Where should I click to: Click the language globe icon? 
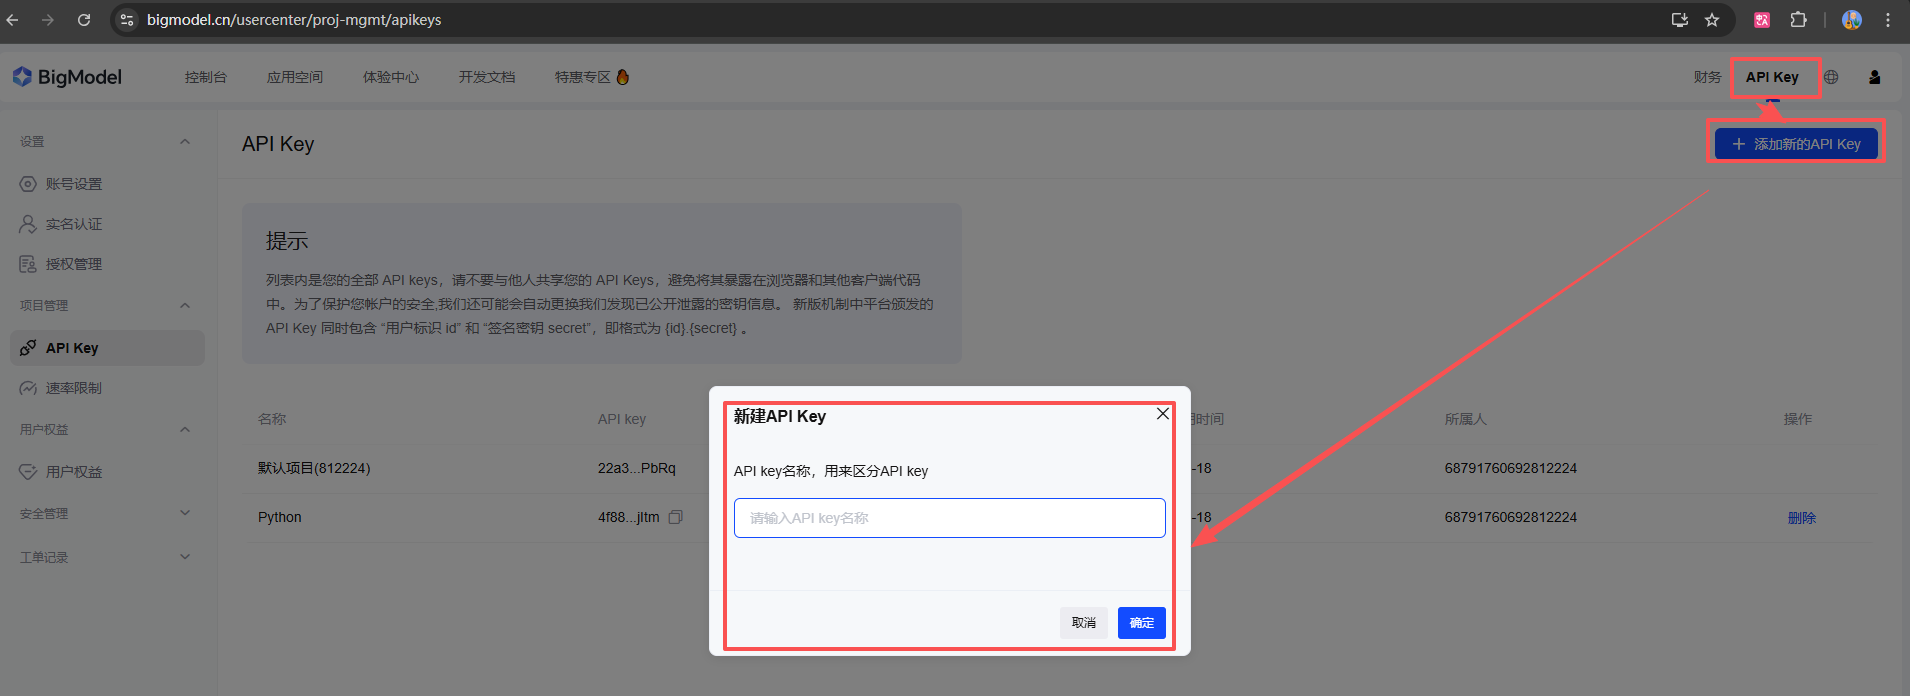tap(1831, 77)
